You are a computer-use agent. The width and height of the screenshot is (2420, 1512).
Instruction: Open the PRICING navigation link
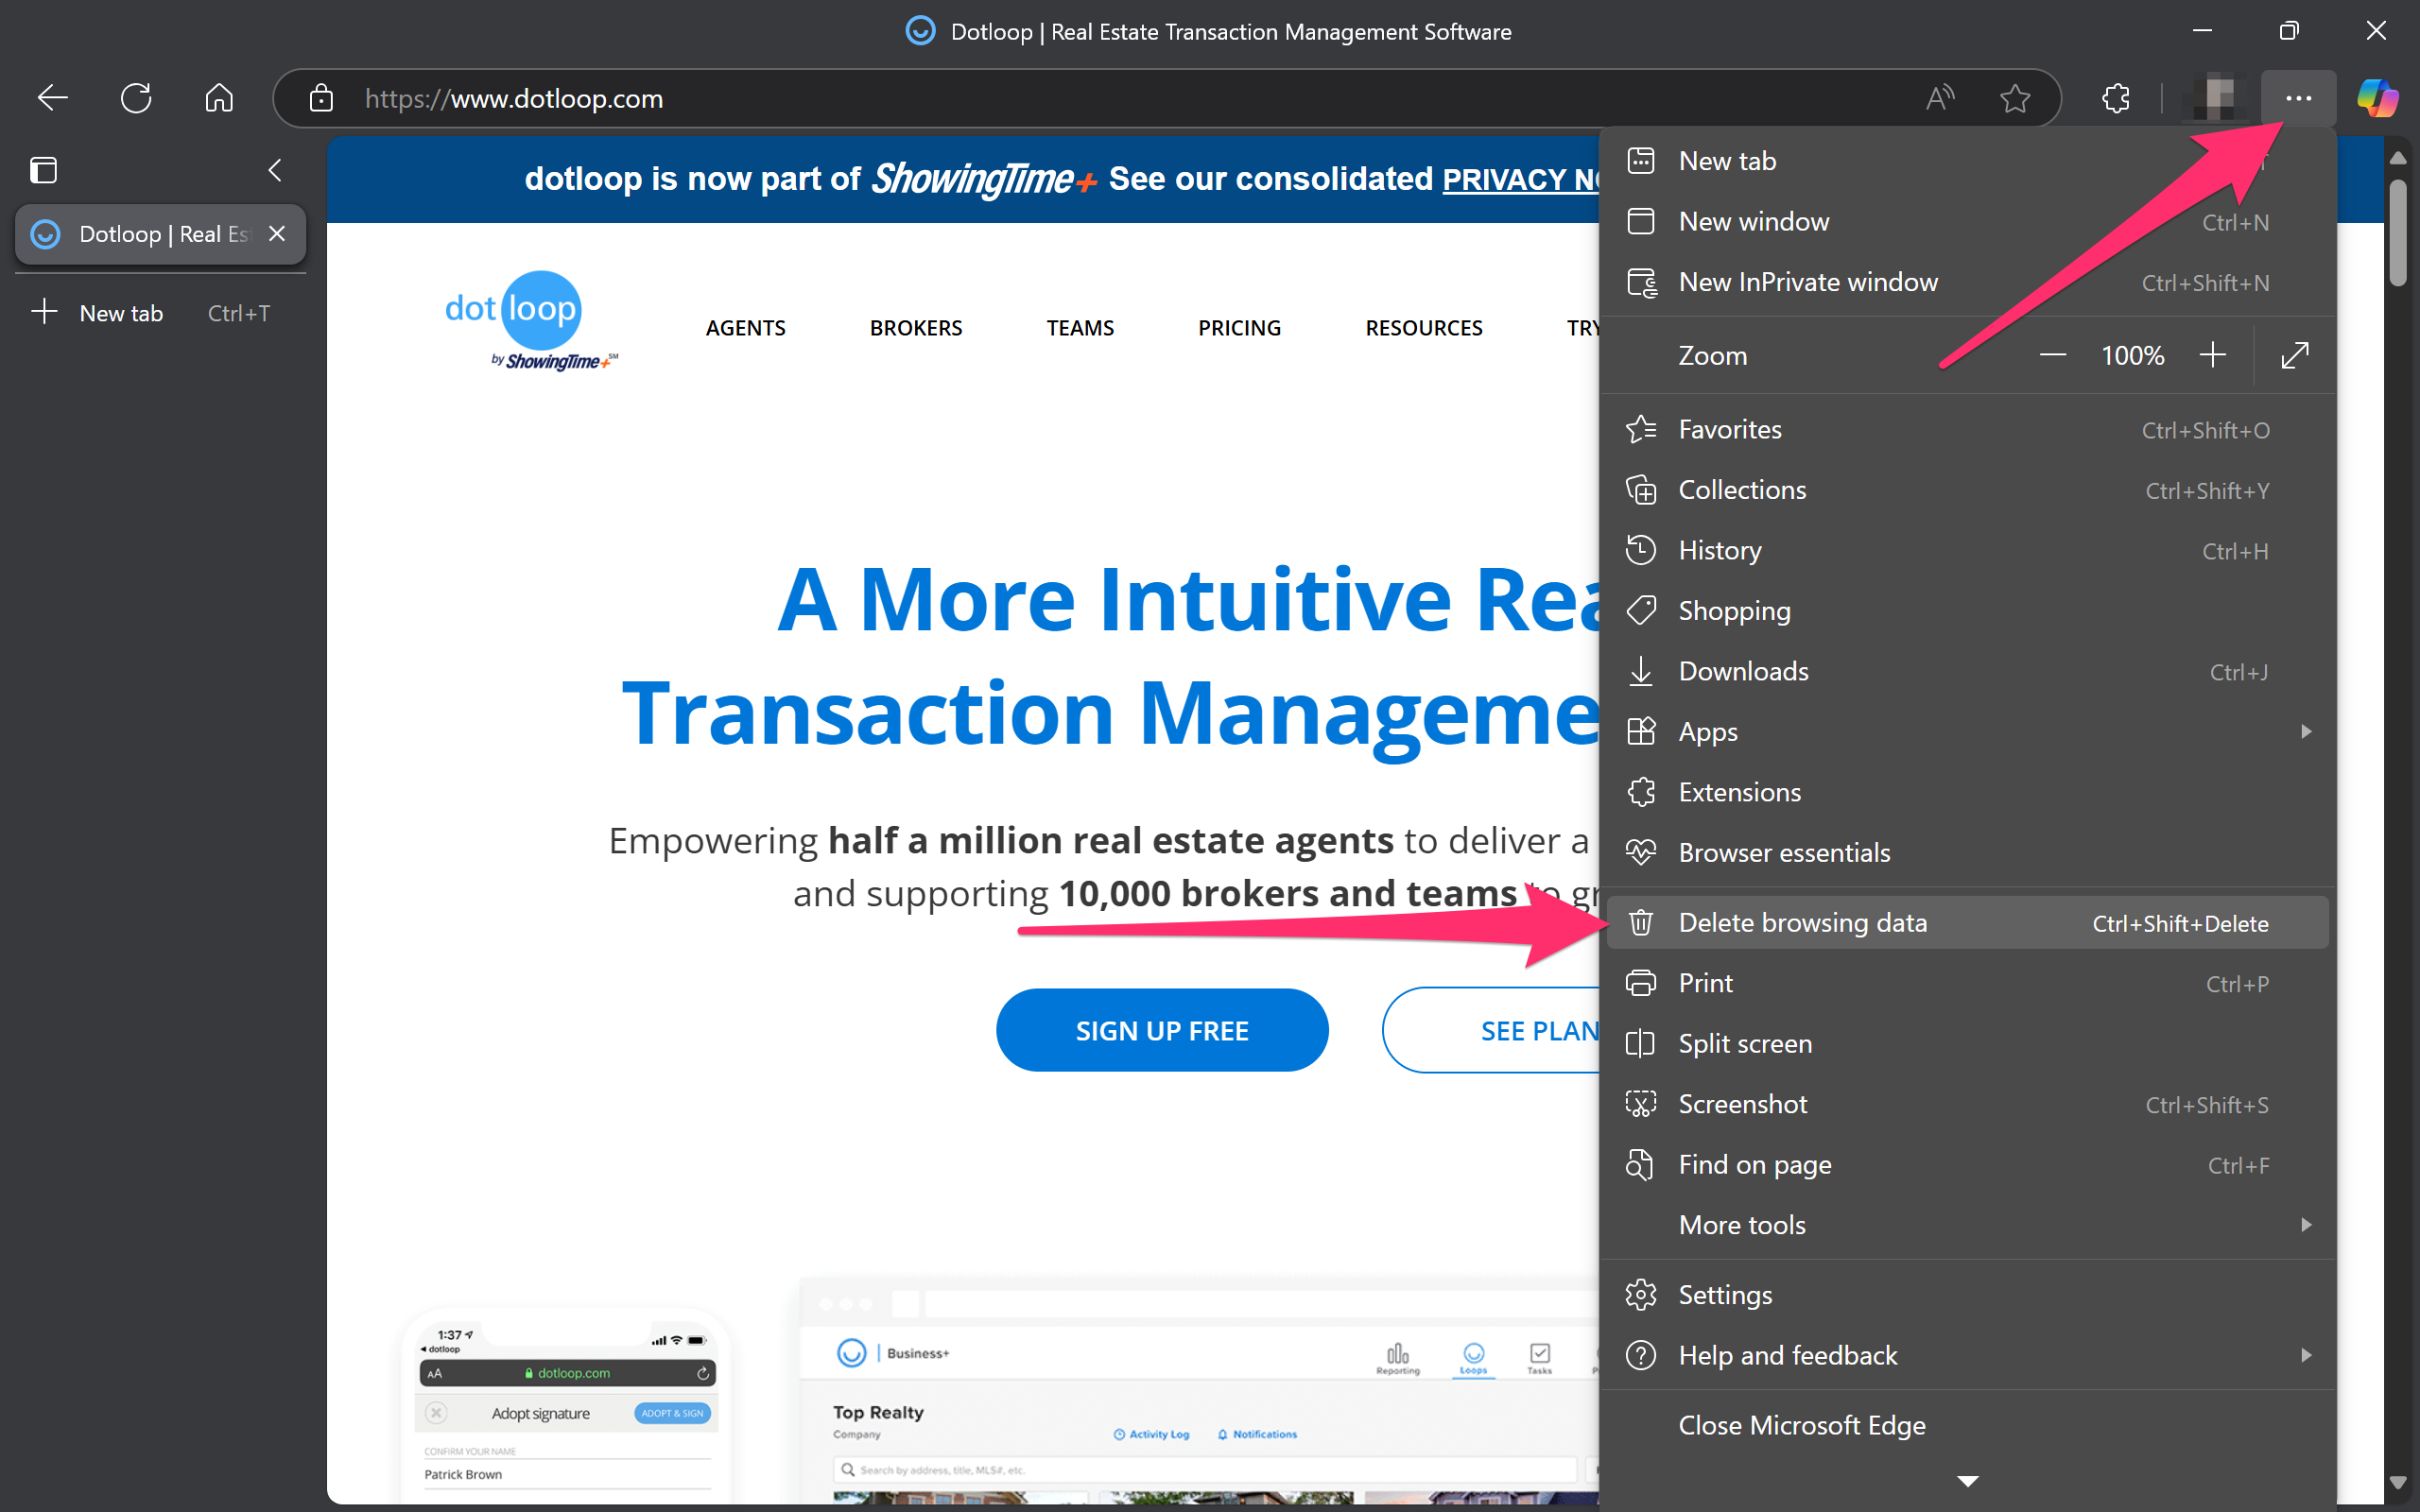click(x=1239, y=328)
